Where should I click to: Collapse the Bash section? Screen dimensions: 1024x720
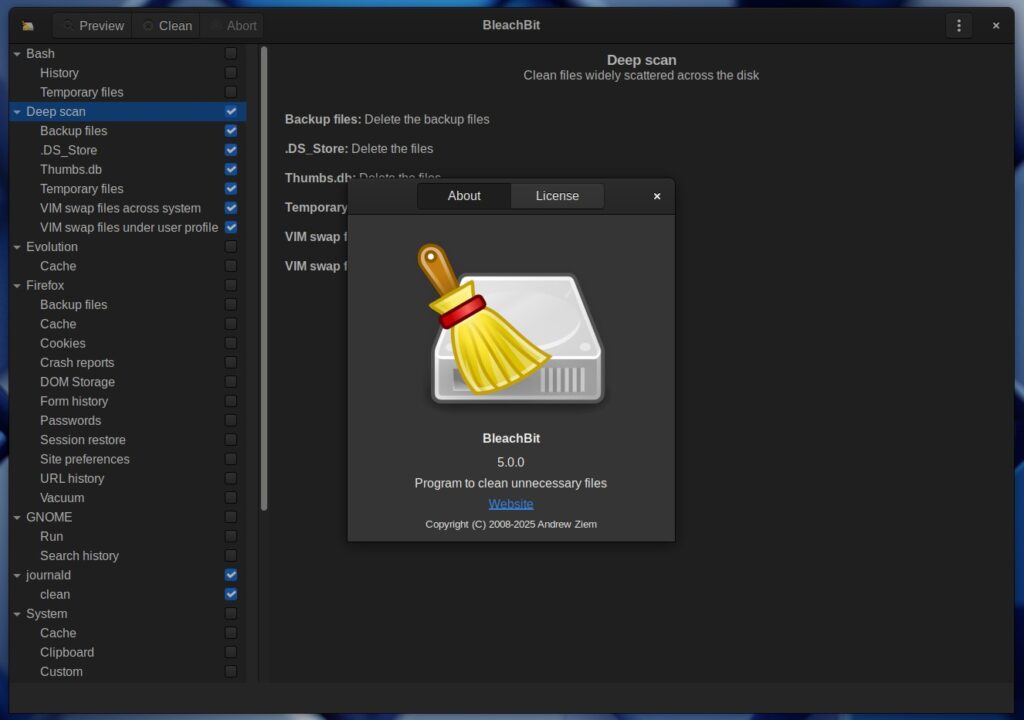coord(16,53)
